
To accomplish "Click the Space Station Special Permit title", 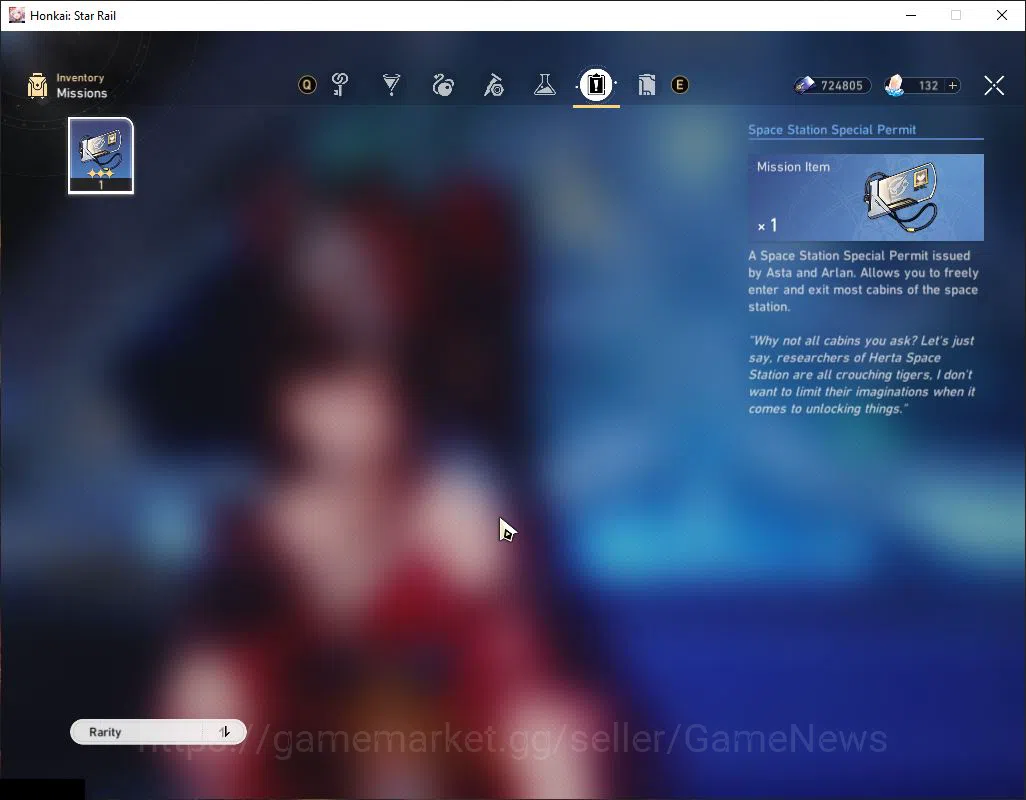I will pyautogui.click(x=832, y=130).
